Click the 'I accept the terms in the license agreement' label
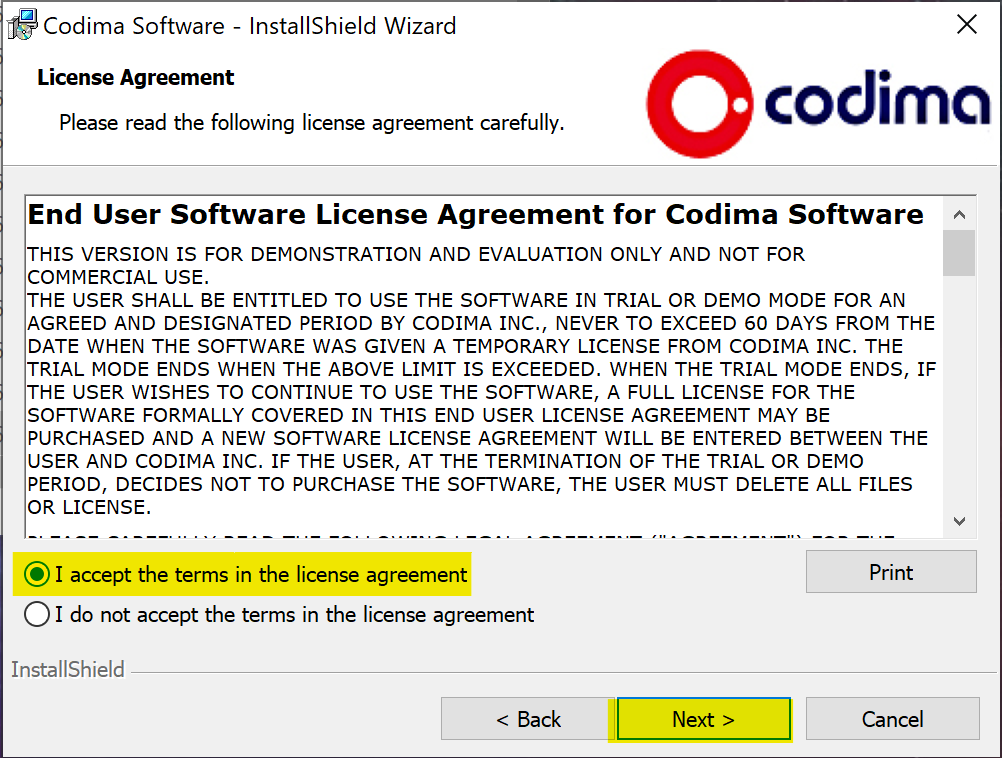 (x=261, y=575)
